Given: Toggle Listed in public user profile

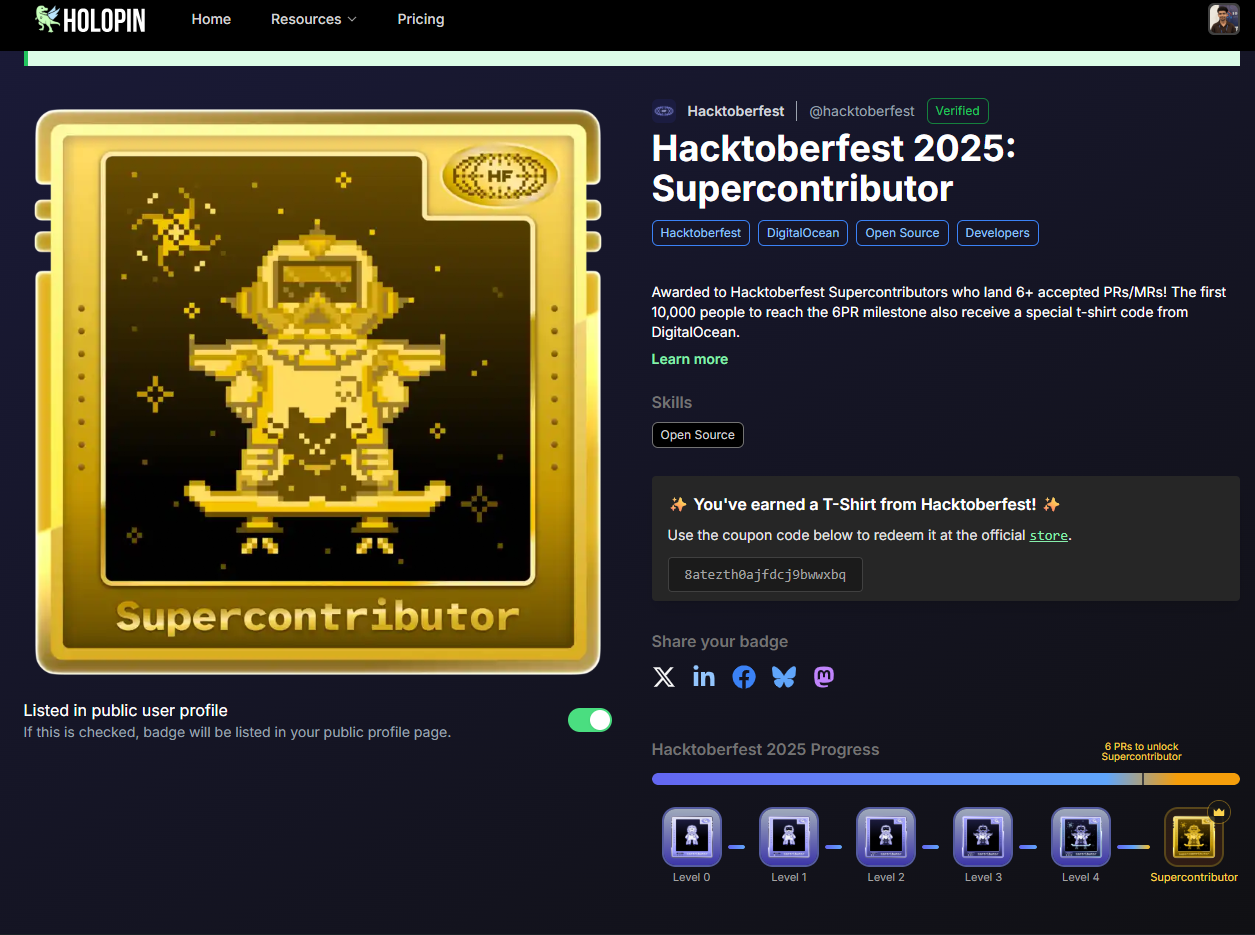Looking at the screenshot, I should [590, 720].
